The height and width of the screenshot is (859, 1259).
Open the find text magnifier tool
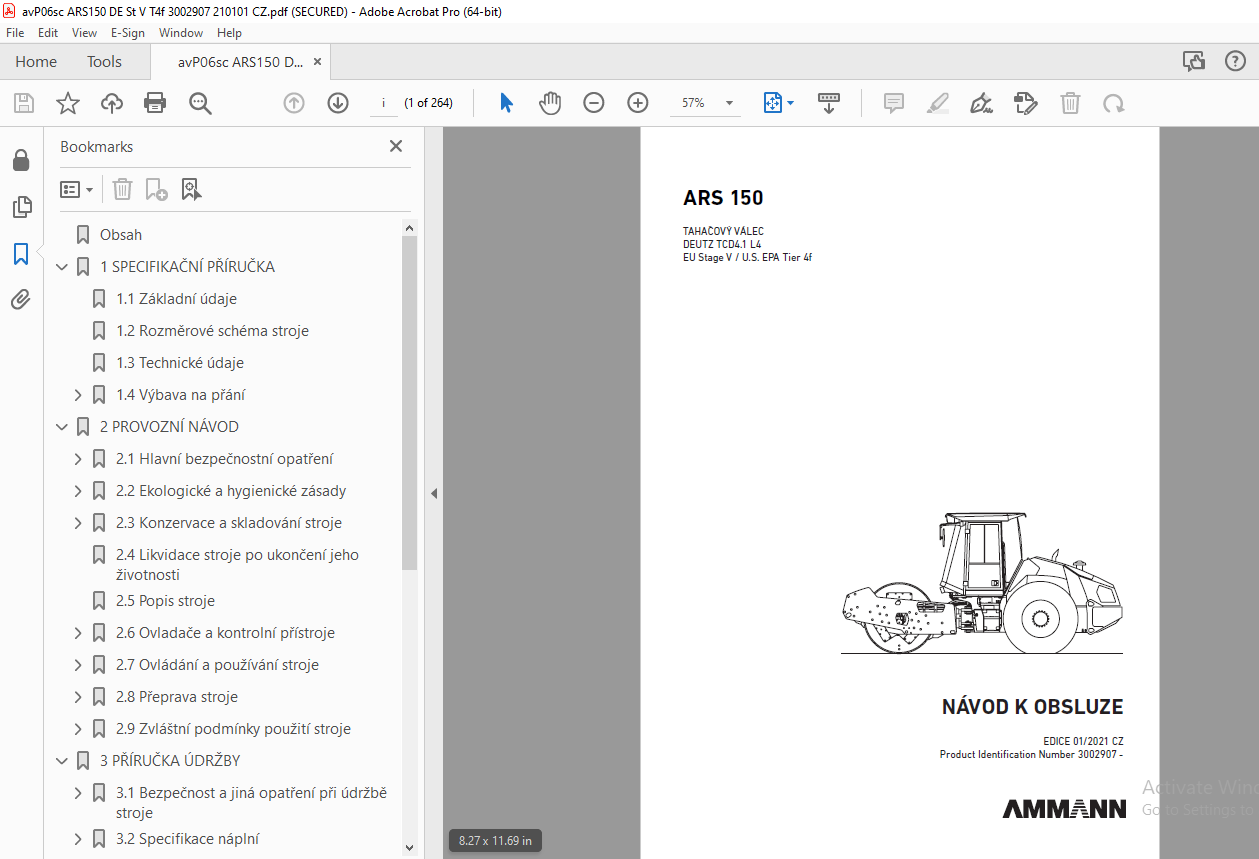[x=200, y=103]
